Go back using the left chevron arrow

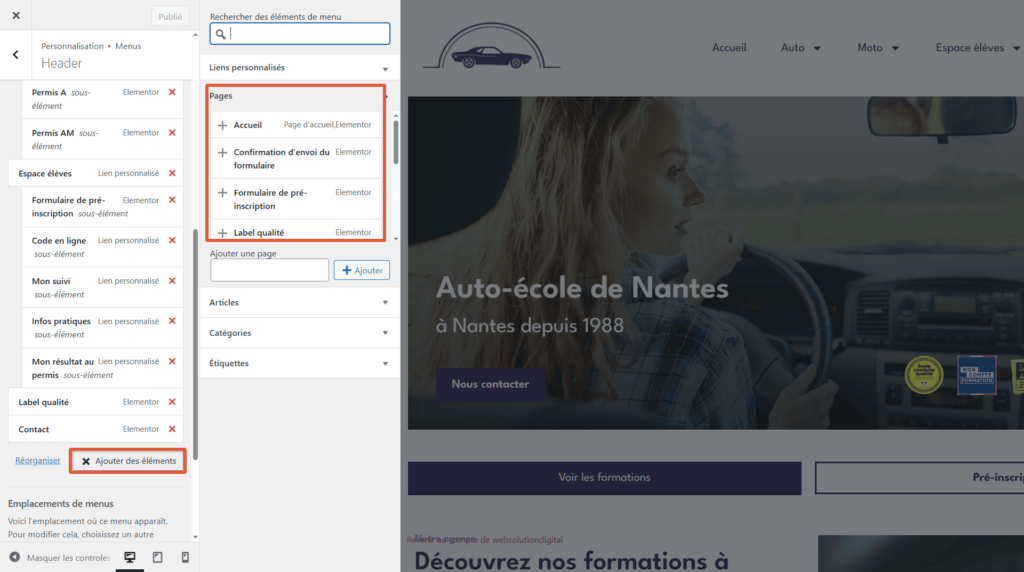[x=16, y=55]
